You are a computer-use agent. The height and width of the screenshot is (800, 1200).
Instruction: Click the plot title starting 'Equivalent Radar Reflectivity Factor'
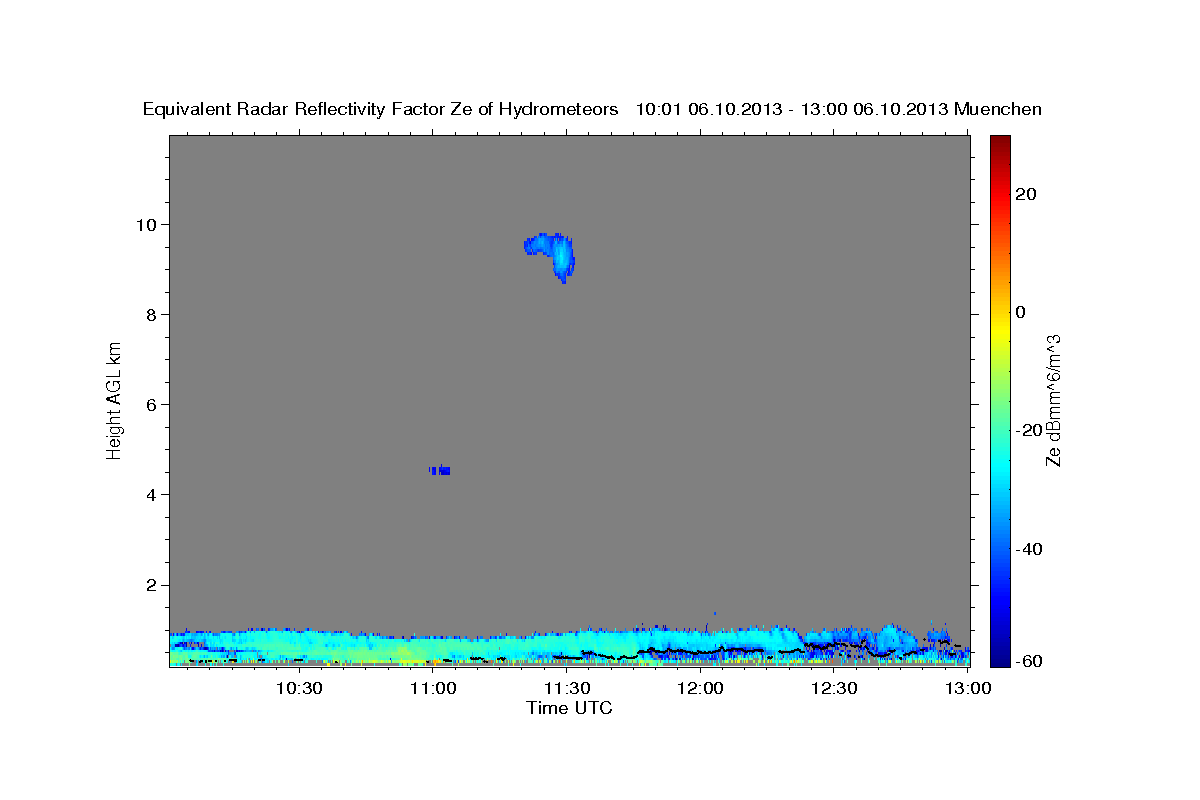click(592, 109)
